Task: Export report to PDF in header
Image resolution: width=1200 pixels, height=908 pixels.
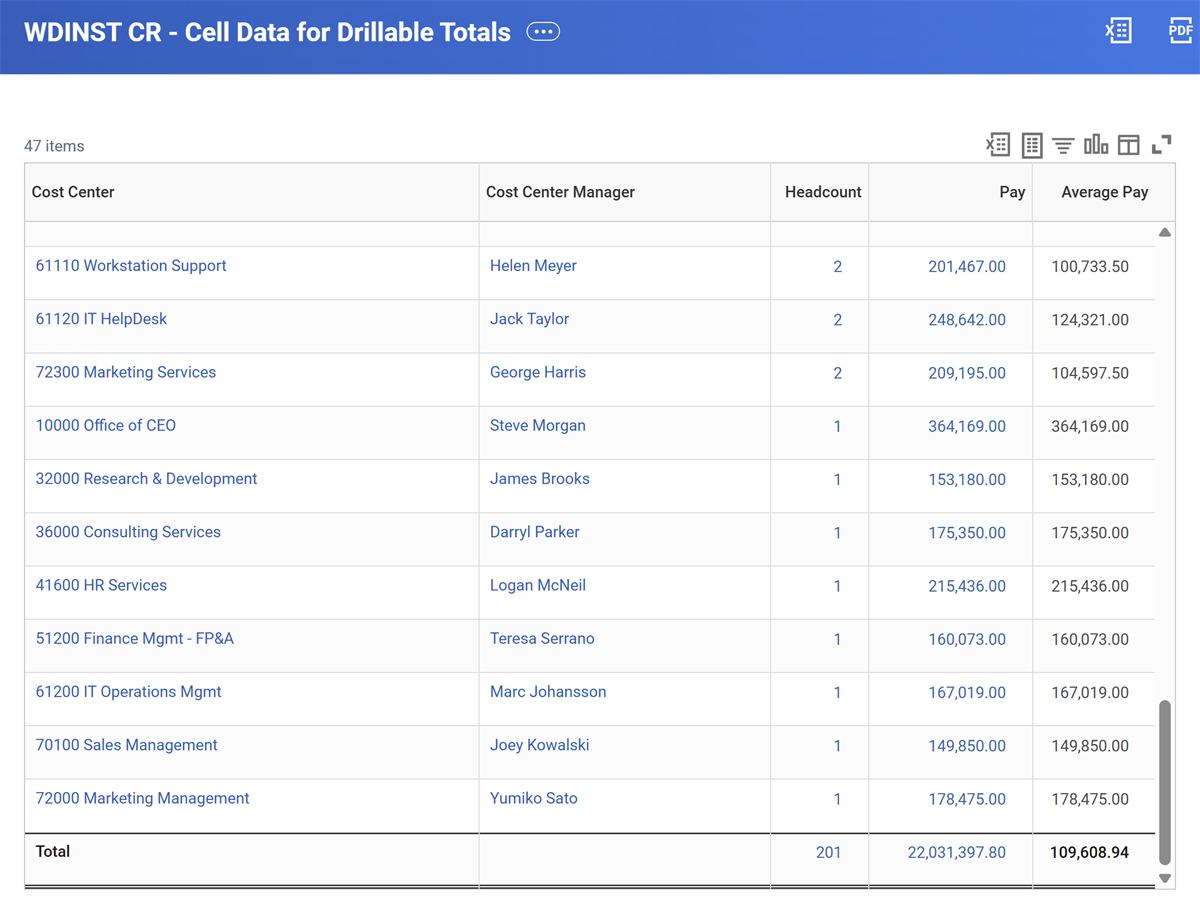Action: point(1180,31)
